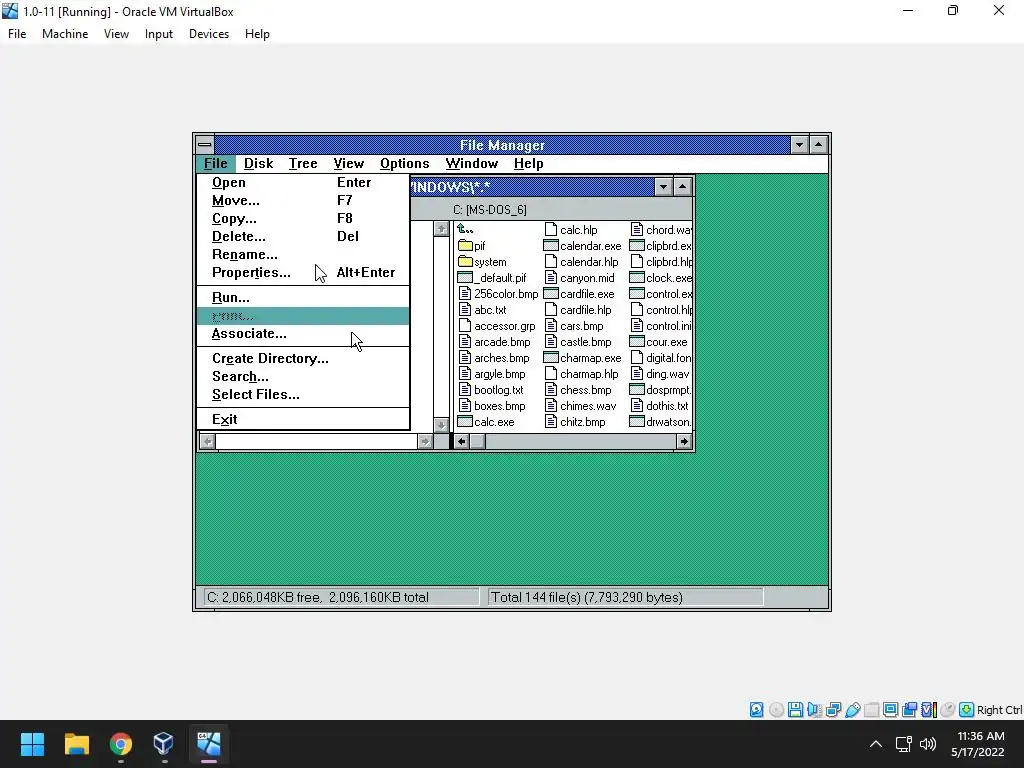This screenshot has height=768, width=1024.
Task: Select the canyon.mid file icon
Action: click(x=551, y=278)
